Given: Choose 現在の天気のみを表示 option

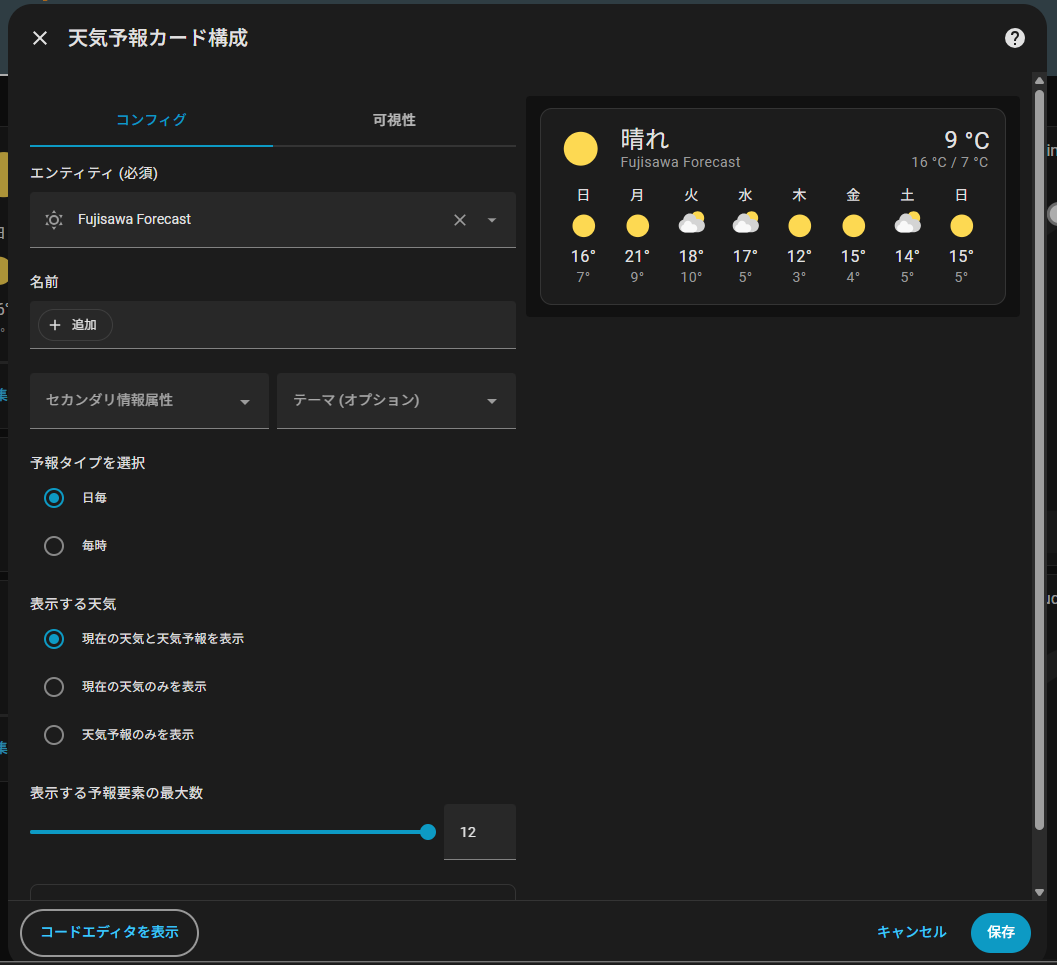Looking at the screenshot, I should [54, 687].
